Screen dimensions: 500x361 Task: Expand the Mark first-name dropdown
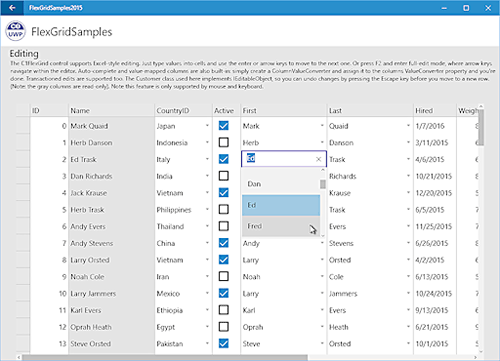pyautogui.click(x=322, y=126)
